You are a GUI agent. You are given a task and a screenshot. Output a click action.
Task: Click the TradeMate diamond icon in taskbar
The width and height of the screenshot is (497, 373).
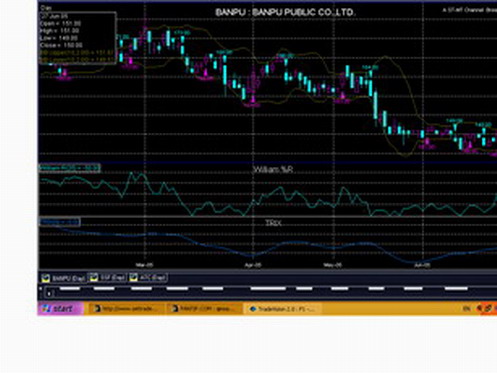pos(253,309)
